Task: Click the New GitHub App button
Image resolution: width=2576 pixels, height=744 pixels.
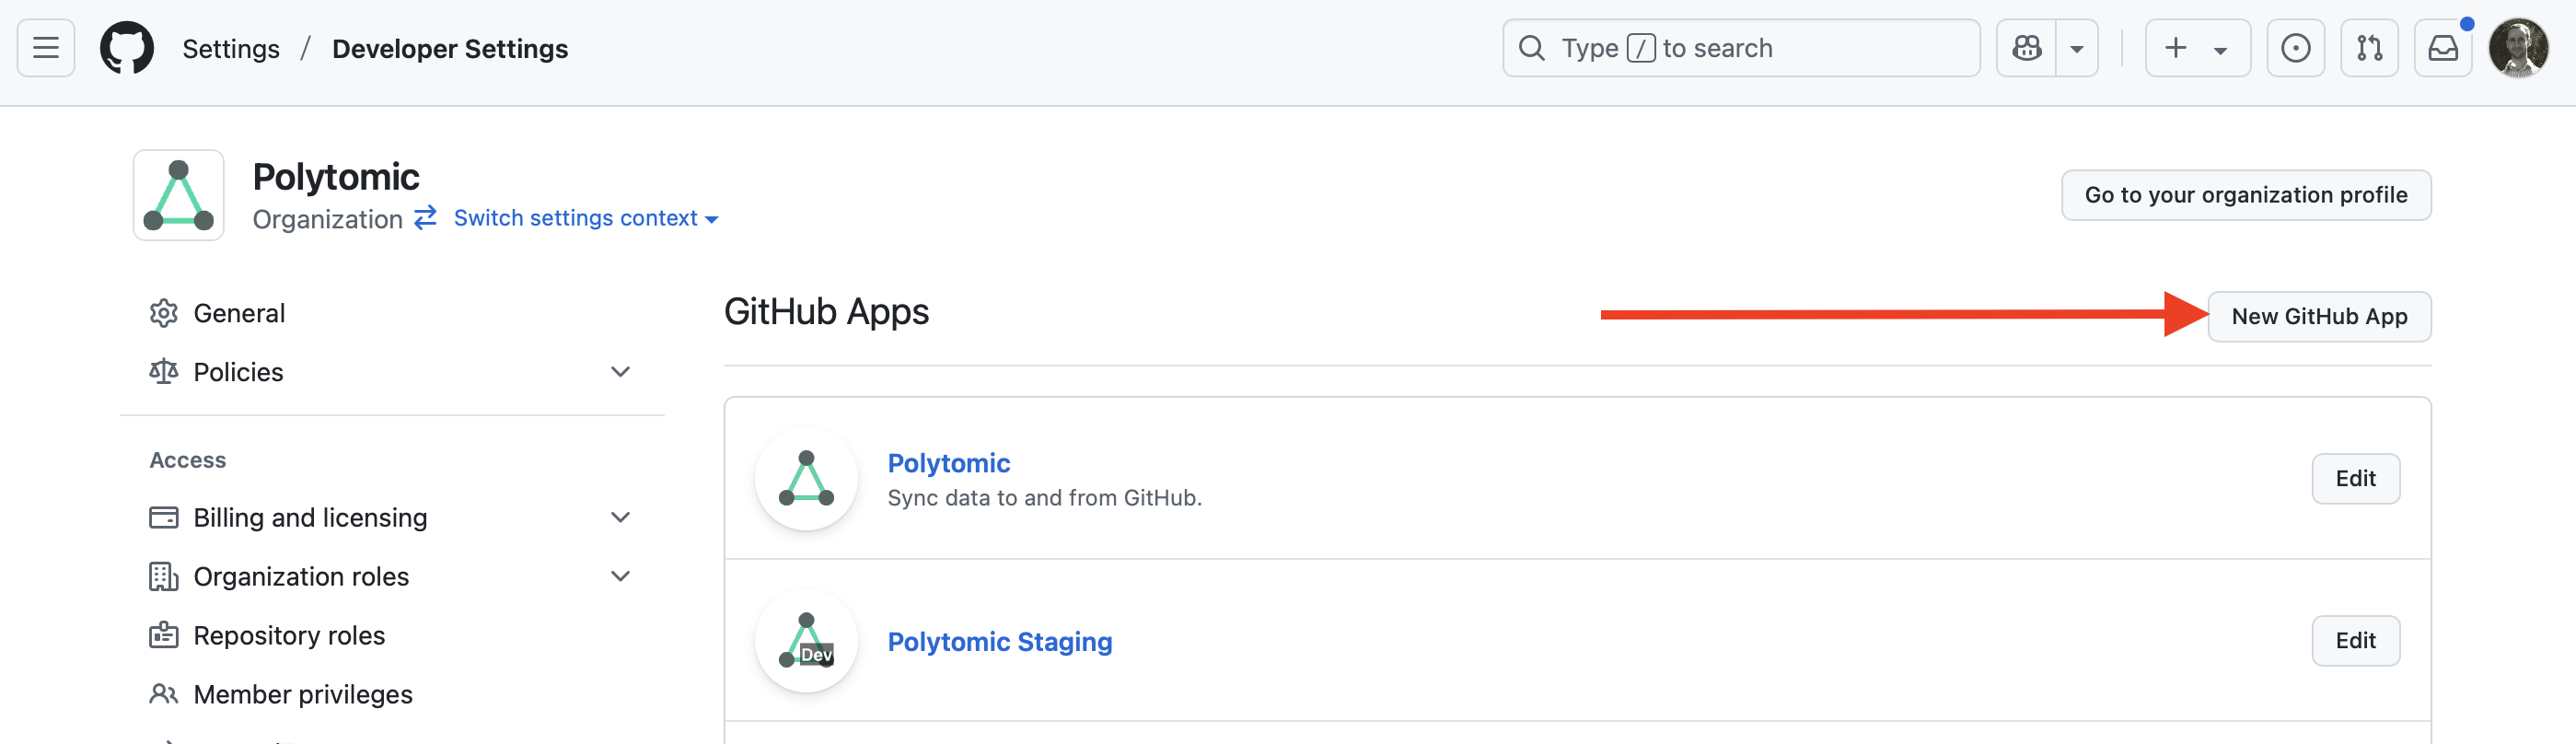Action: [x=2319, y=316]
